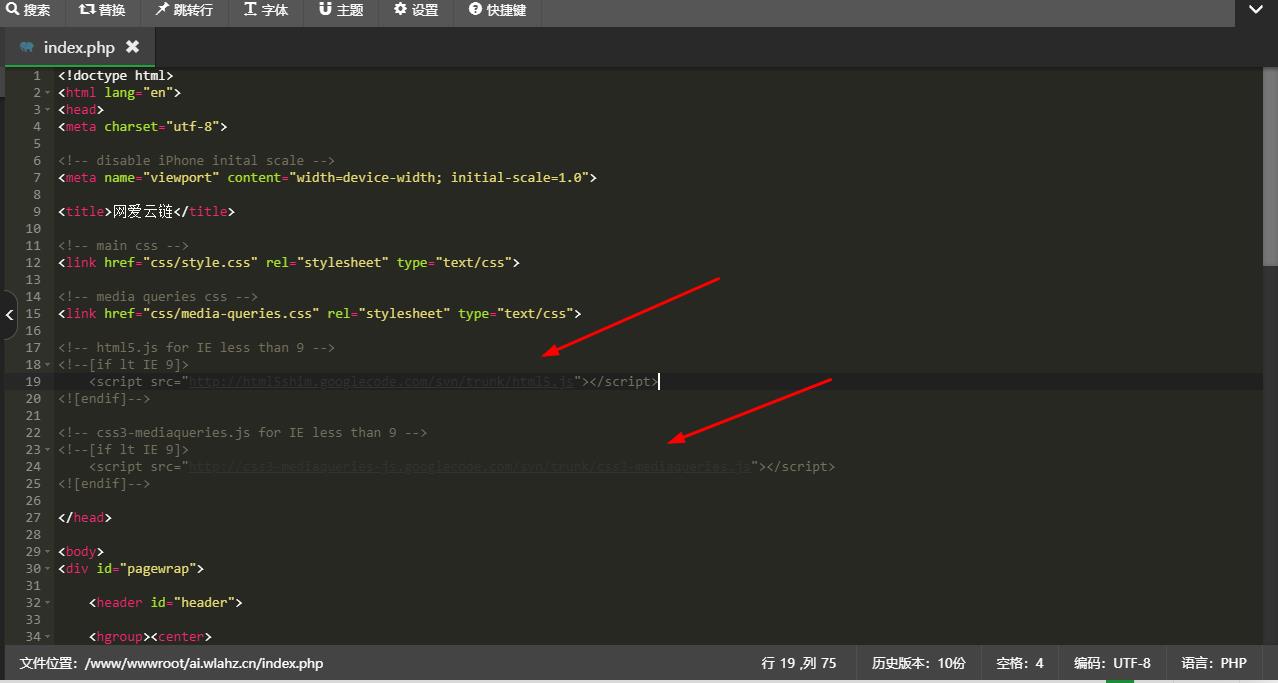The width and height of the screenshot is (1278, 683).
Task: Open the 字体 font settings
Action: 265,10
